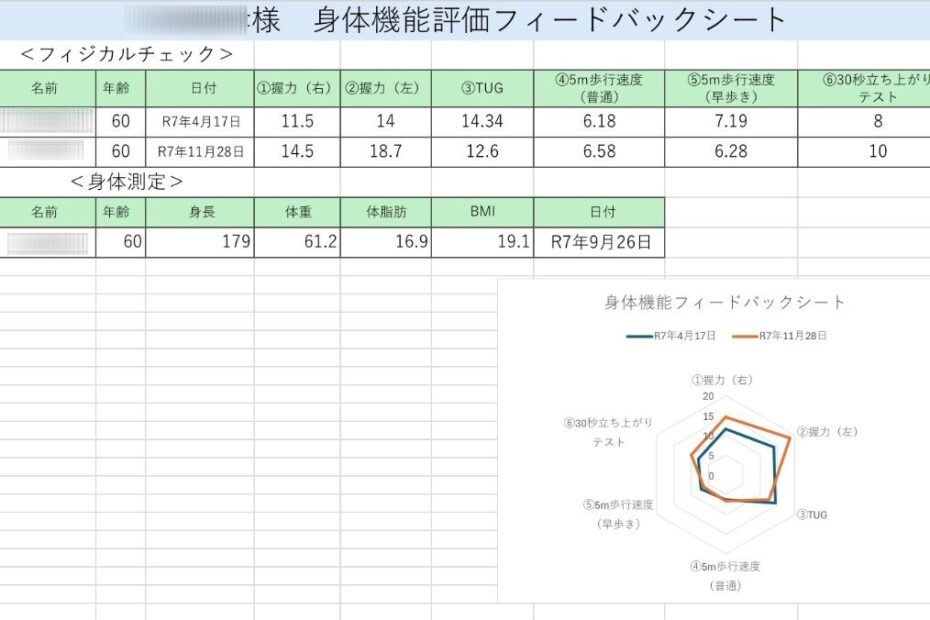Select the ③TUG table header cell

(x=482, y=88)
